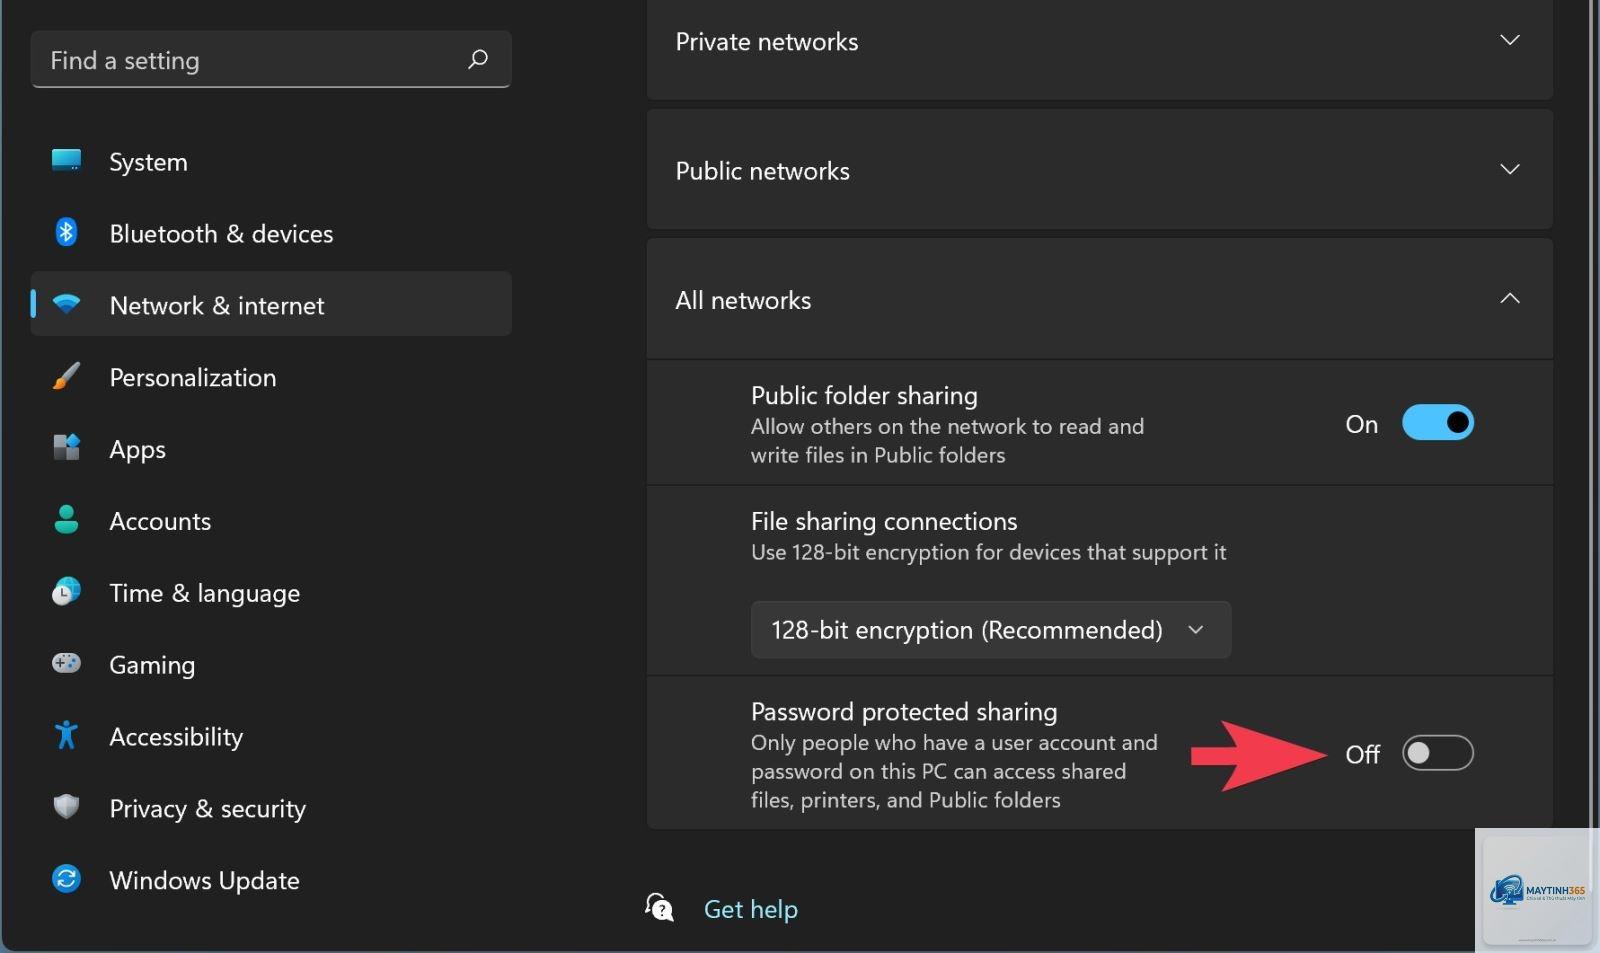1600x953 pixels.
Task: Expand the Public networks section
Action: pyautogui.click(x=1510, y=169)
